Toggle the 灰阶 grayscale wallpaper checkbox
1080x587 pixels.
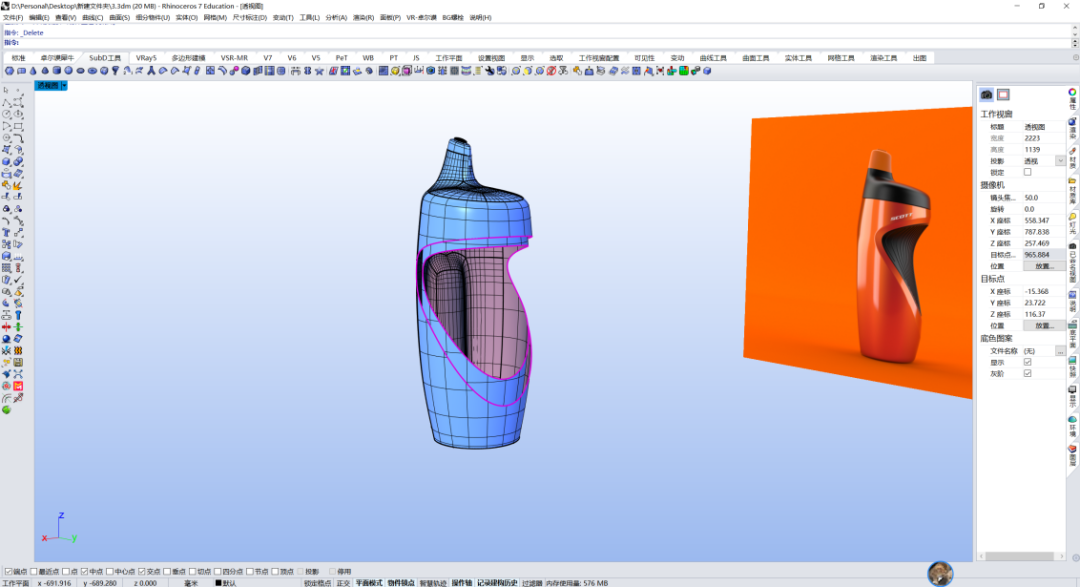coord(1028,373)
